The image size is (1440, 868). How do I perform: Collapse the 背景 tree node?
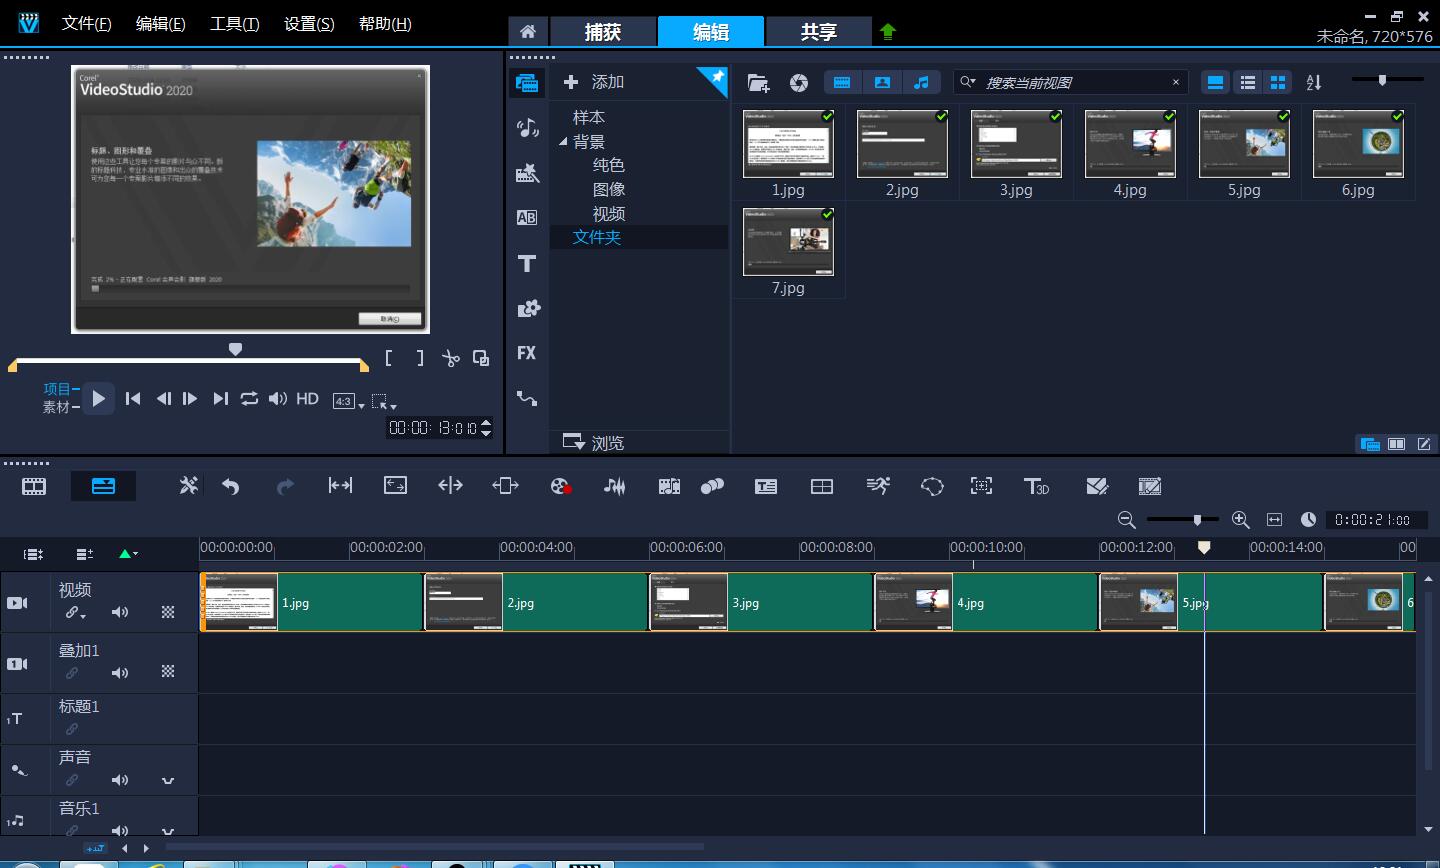point(563,142)
